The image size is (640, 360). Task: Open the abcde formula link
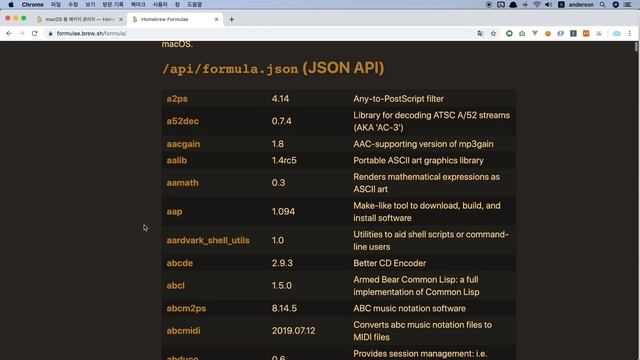[180, 263]
